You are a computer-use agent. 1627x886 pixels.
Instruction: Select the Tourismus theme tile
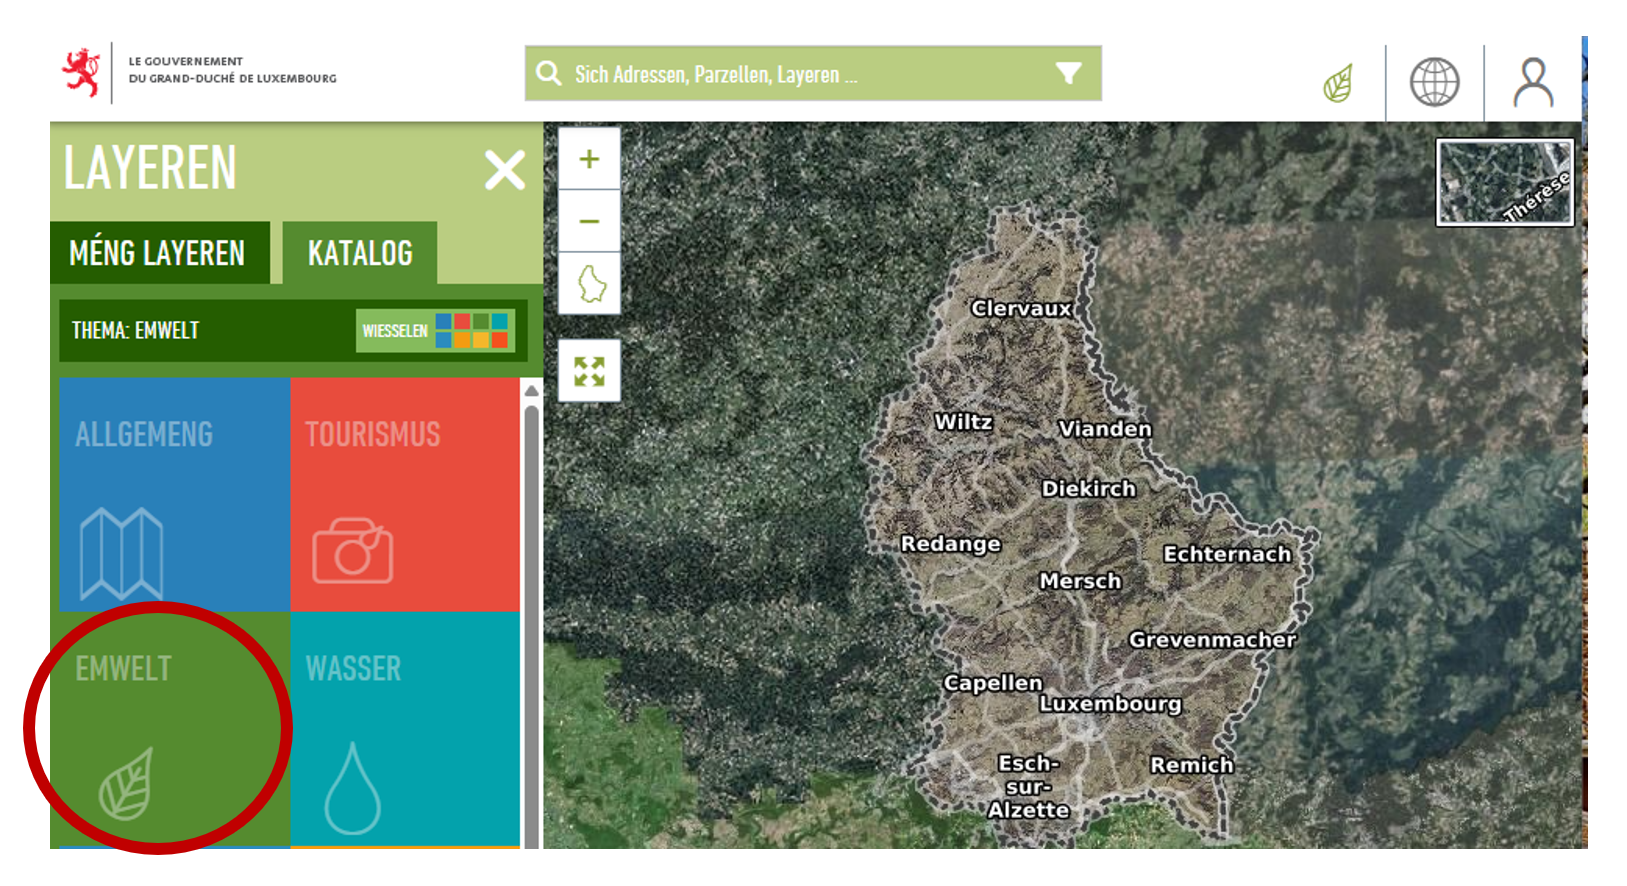coord(404,494)
